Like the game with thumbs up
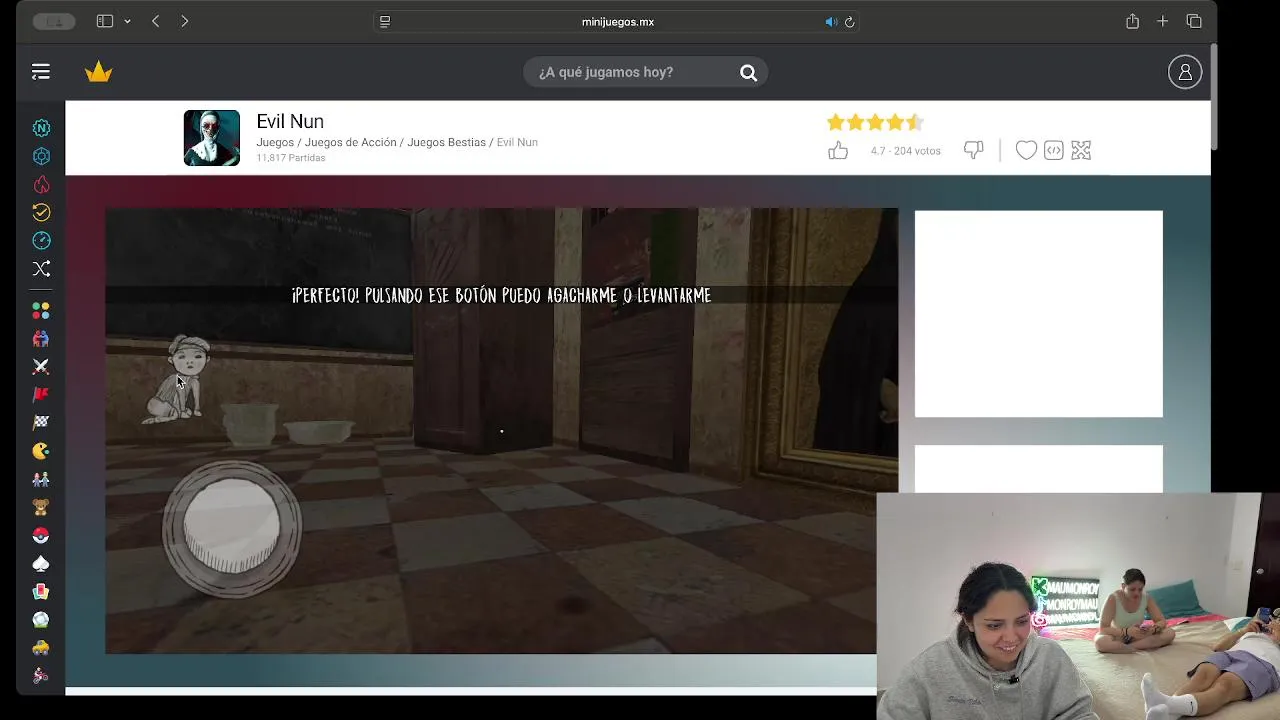Screen dimensions: 1280x720 pos(838,150)
